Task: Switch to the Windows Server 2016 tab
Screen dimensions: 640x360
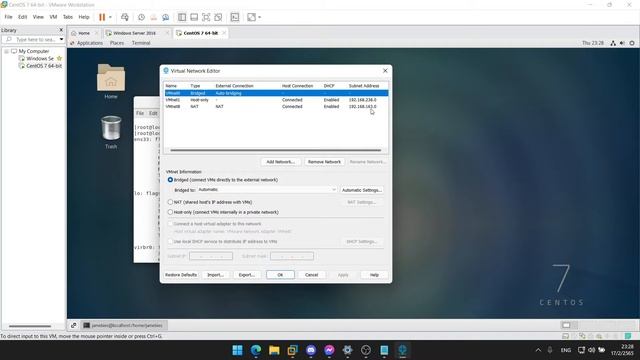Action: pos(134,33)
